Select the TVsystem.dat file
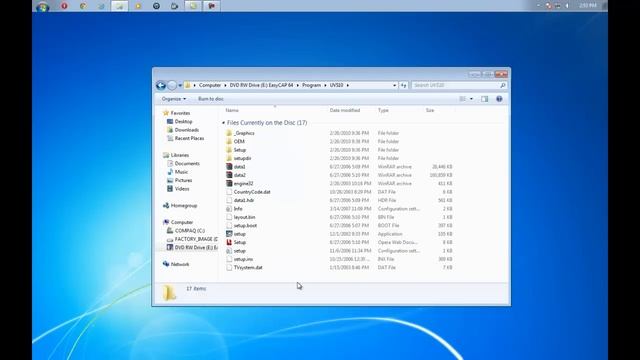The width and height of the screenshot is (640, 360). tap(248, 267)
